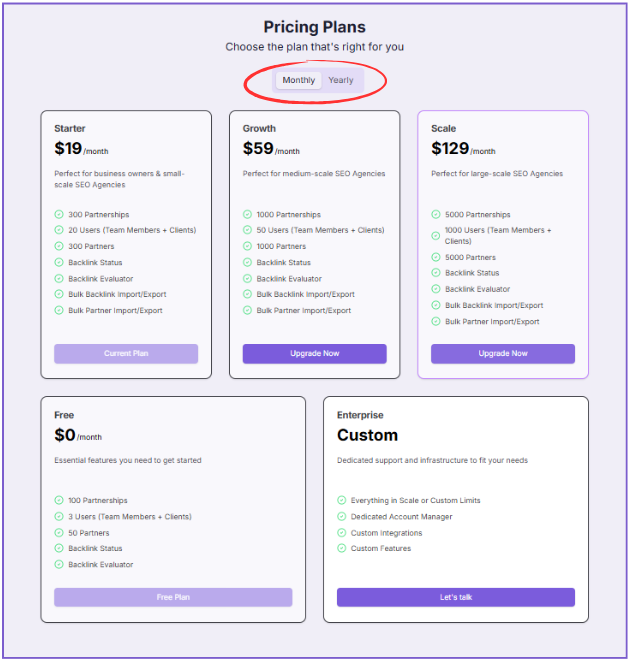The image size is (632, 661).
Task: Click check icon beside Starter Bulk Partner Import/Export
Action: tap(60, 311)
